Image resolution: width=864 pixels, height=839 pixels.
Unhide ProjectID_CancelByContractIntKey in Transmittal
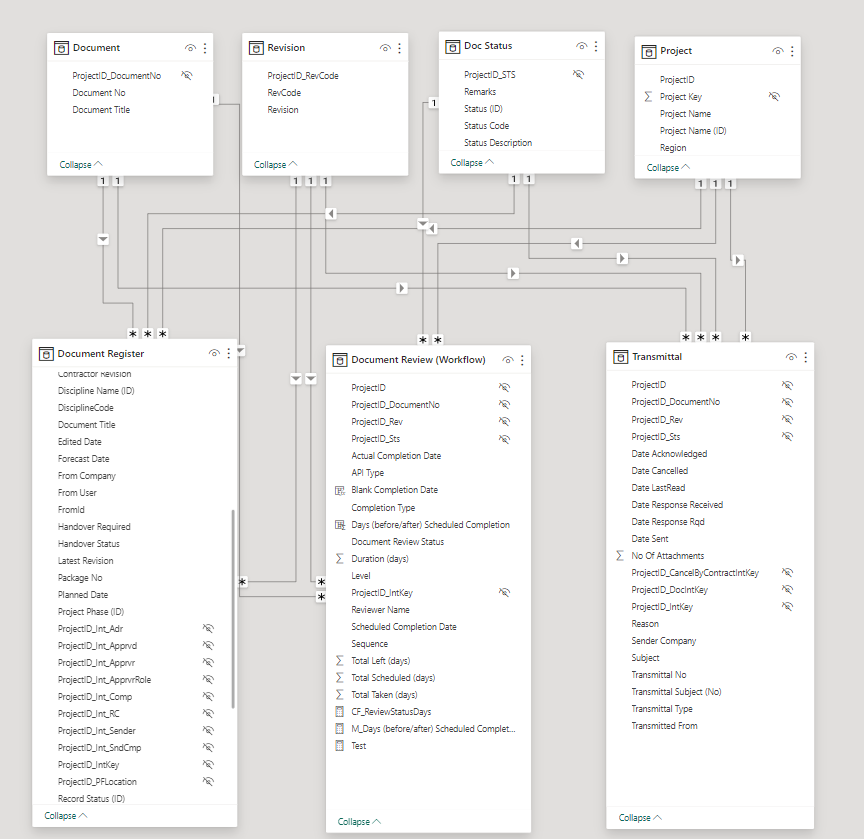click(x=787, y=572)
